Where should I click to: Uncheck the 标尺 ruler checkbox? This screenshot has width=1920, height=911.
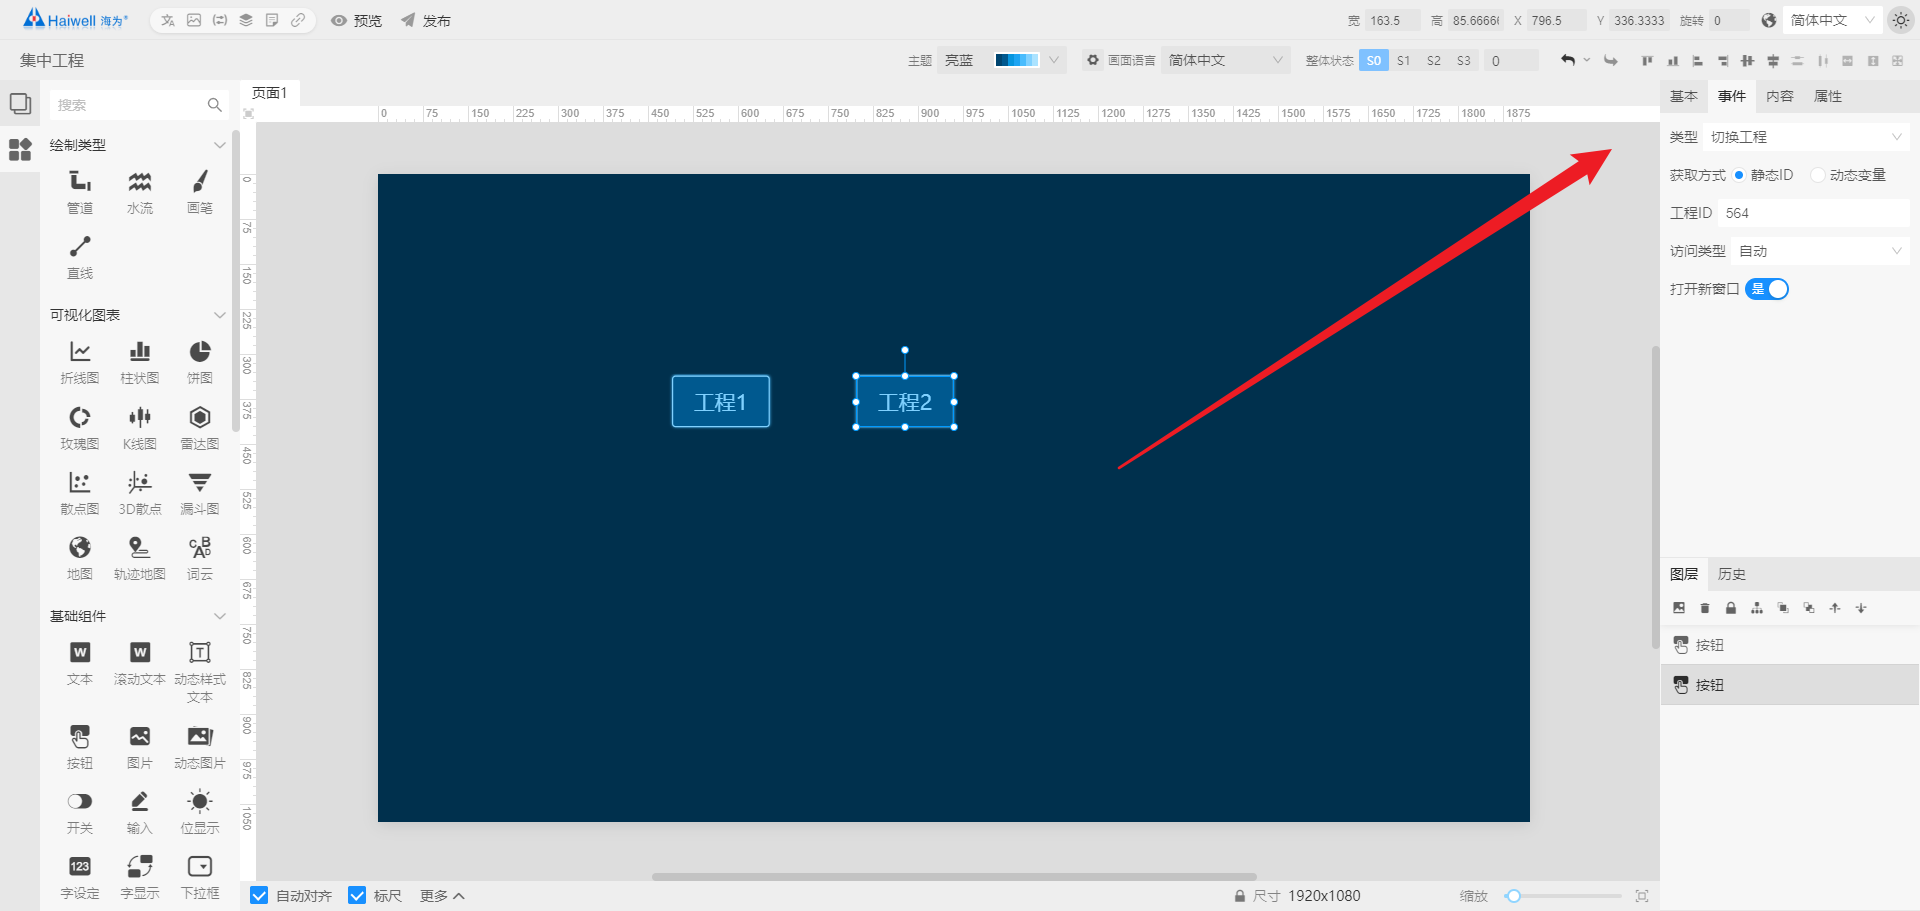357,896
